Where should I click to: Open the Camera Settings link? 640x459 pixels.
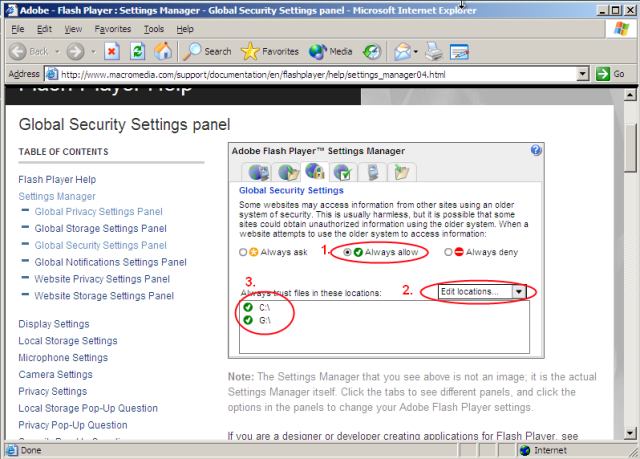click(x=56, y=375)
